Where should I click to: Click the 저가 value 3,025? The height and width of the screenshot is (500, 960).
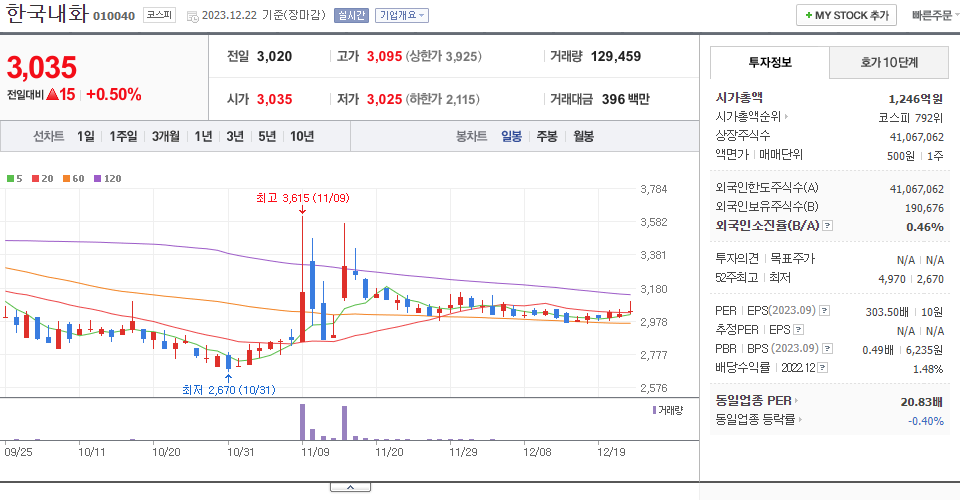coord(384,99)
